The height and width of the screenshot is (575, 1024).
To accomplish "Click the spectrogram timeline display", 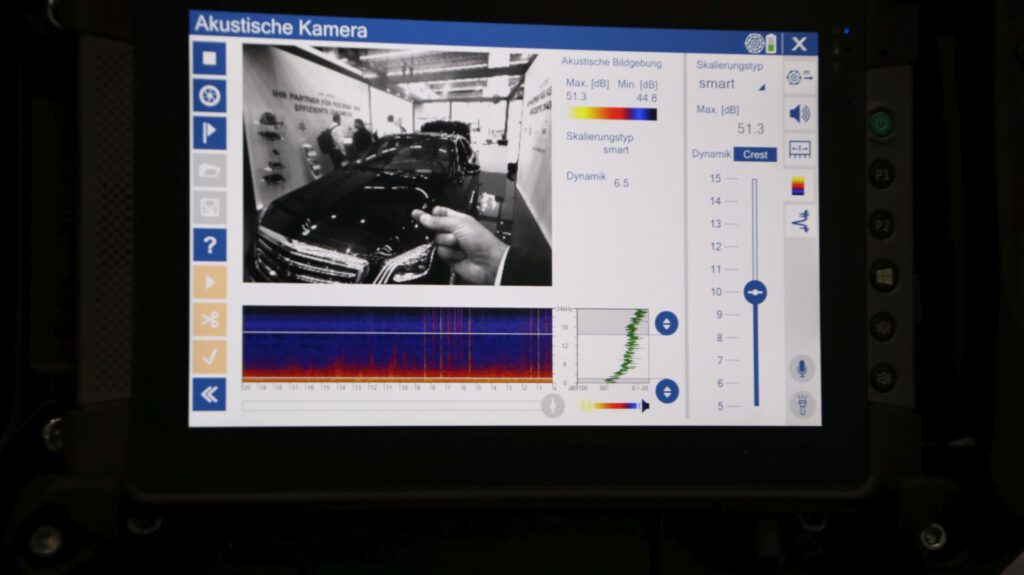I will pyautogui.click(x=397, y=345).
